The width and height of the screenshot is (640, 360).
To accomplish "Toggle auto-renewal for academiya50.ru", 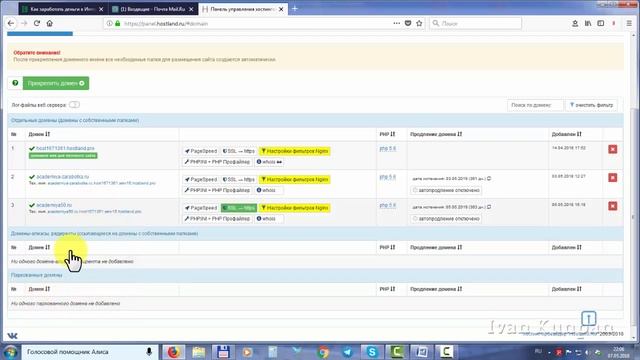I will click(x=446, y=219).
